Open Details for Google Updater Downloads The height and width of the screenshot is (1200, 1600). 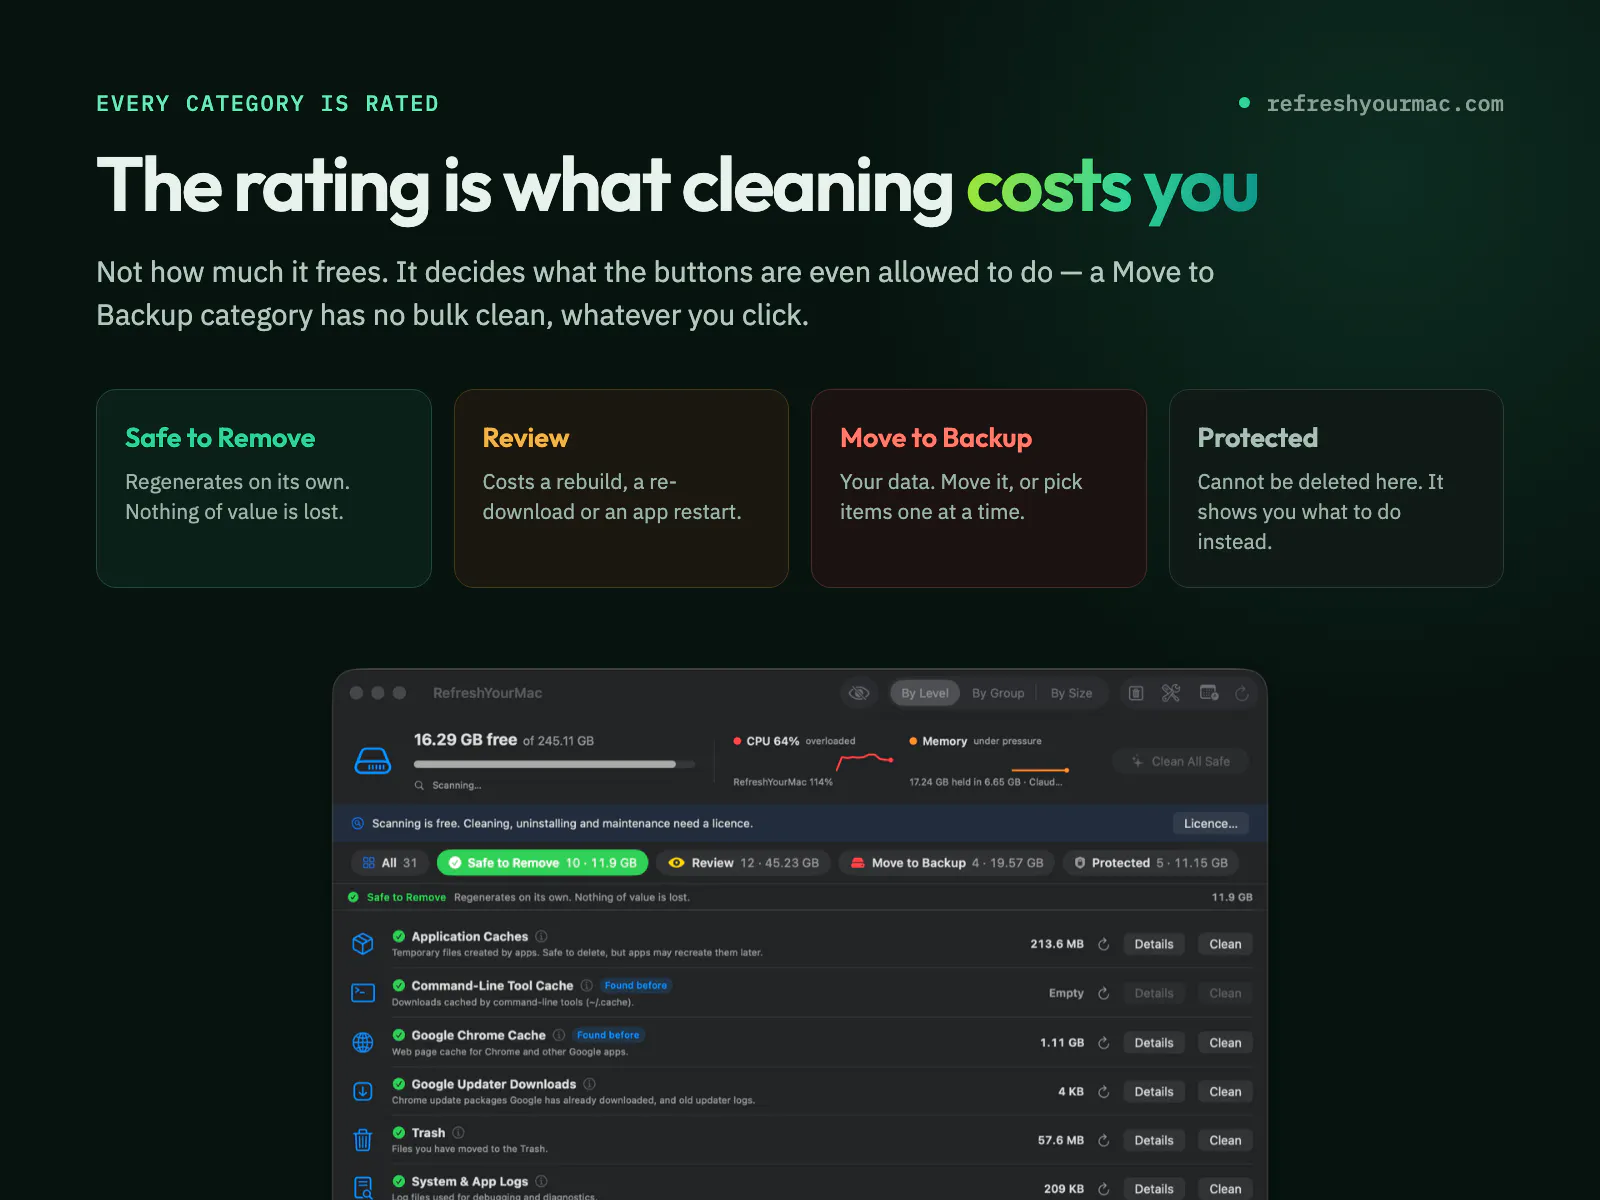coord(1154,1092)
